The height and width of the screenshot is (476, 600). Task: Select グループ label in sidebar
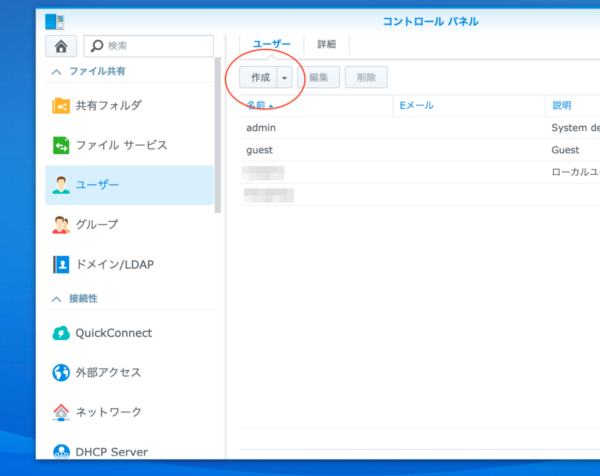(x=97, y=225)
